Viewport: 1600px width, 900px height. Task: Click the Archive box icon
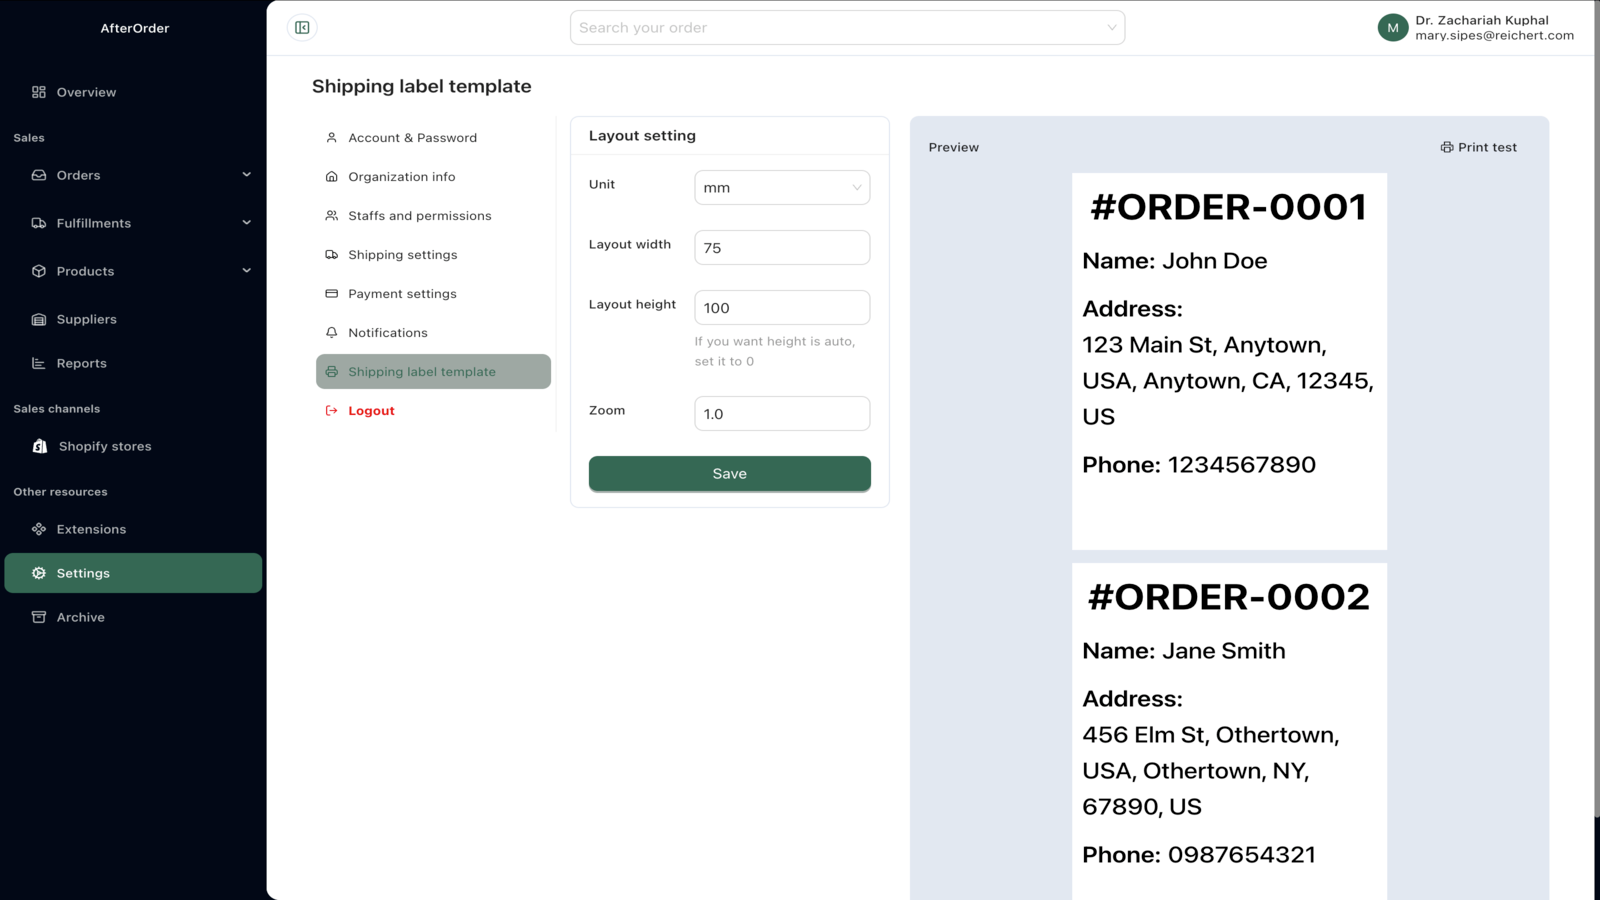click(39, 617)
